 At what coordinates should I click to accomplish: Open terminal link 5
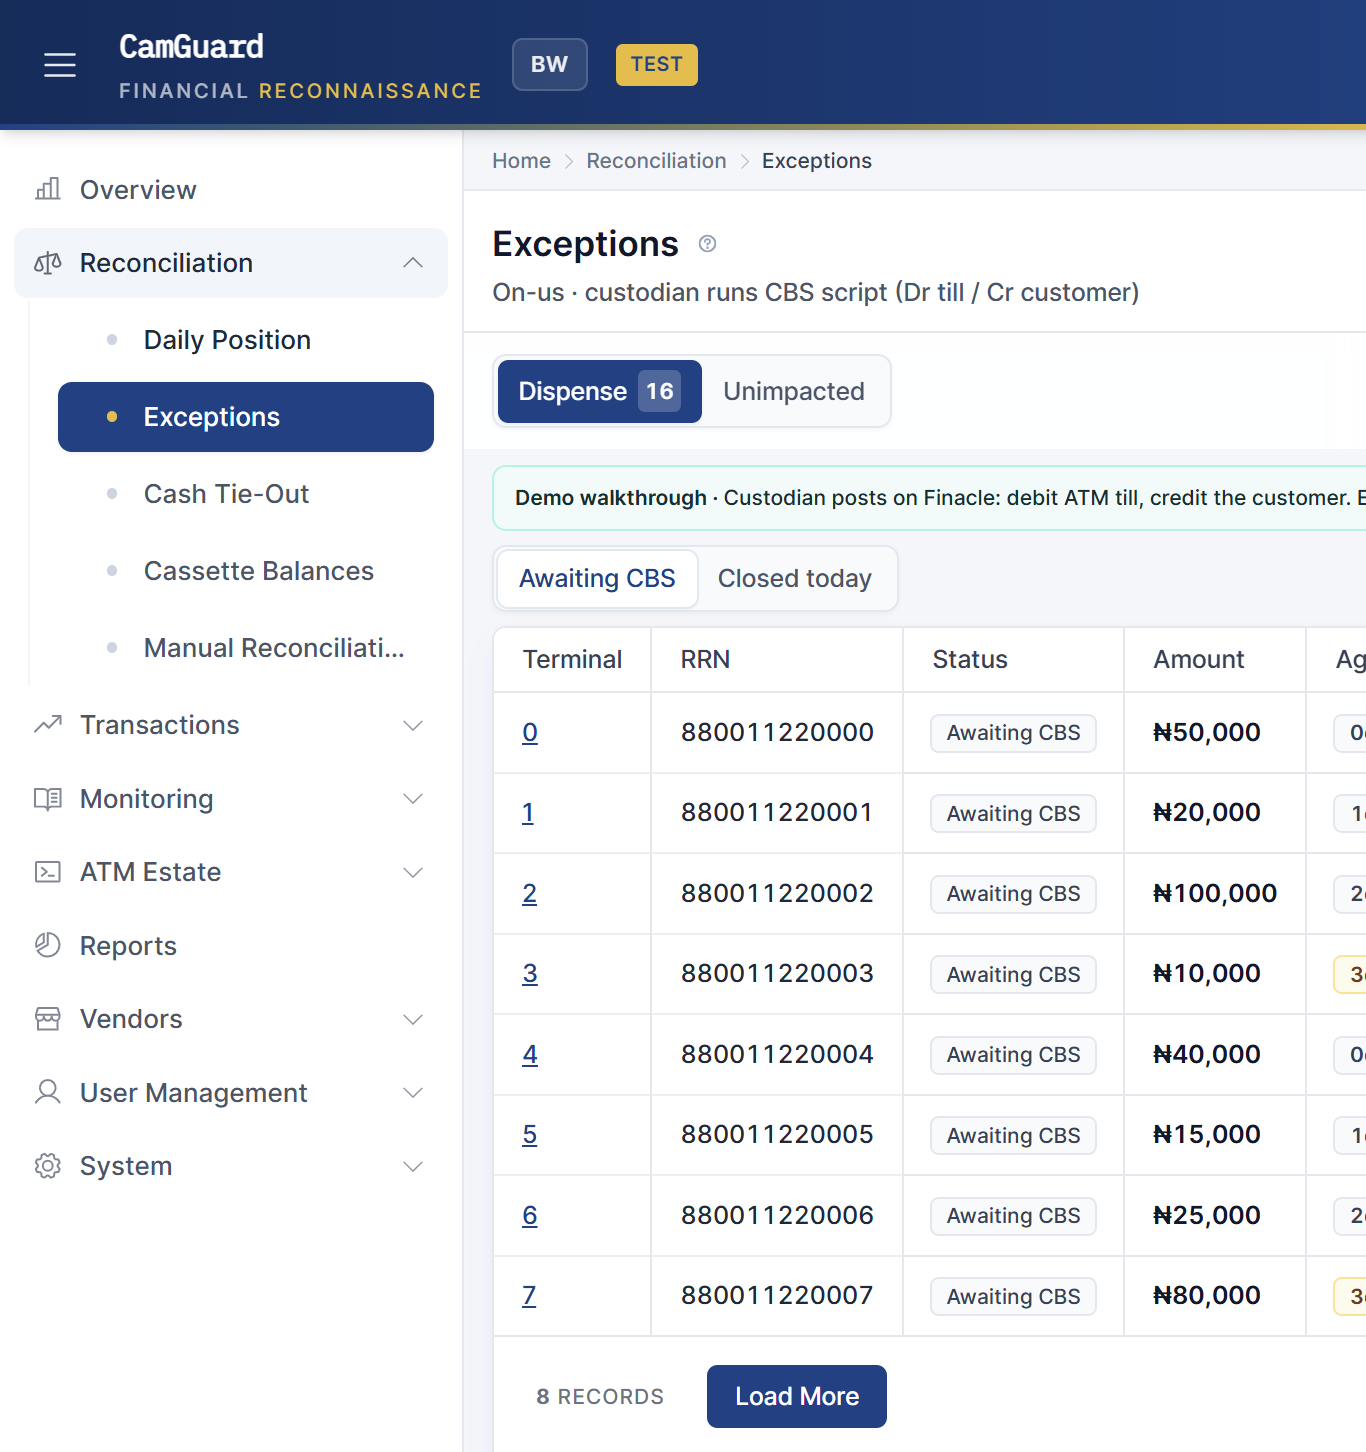click(x=529, y=1134)
